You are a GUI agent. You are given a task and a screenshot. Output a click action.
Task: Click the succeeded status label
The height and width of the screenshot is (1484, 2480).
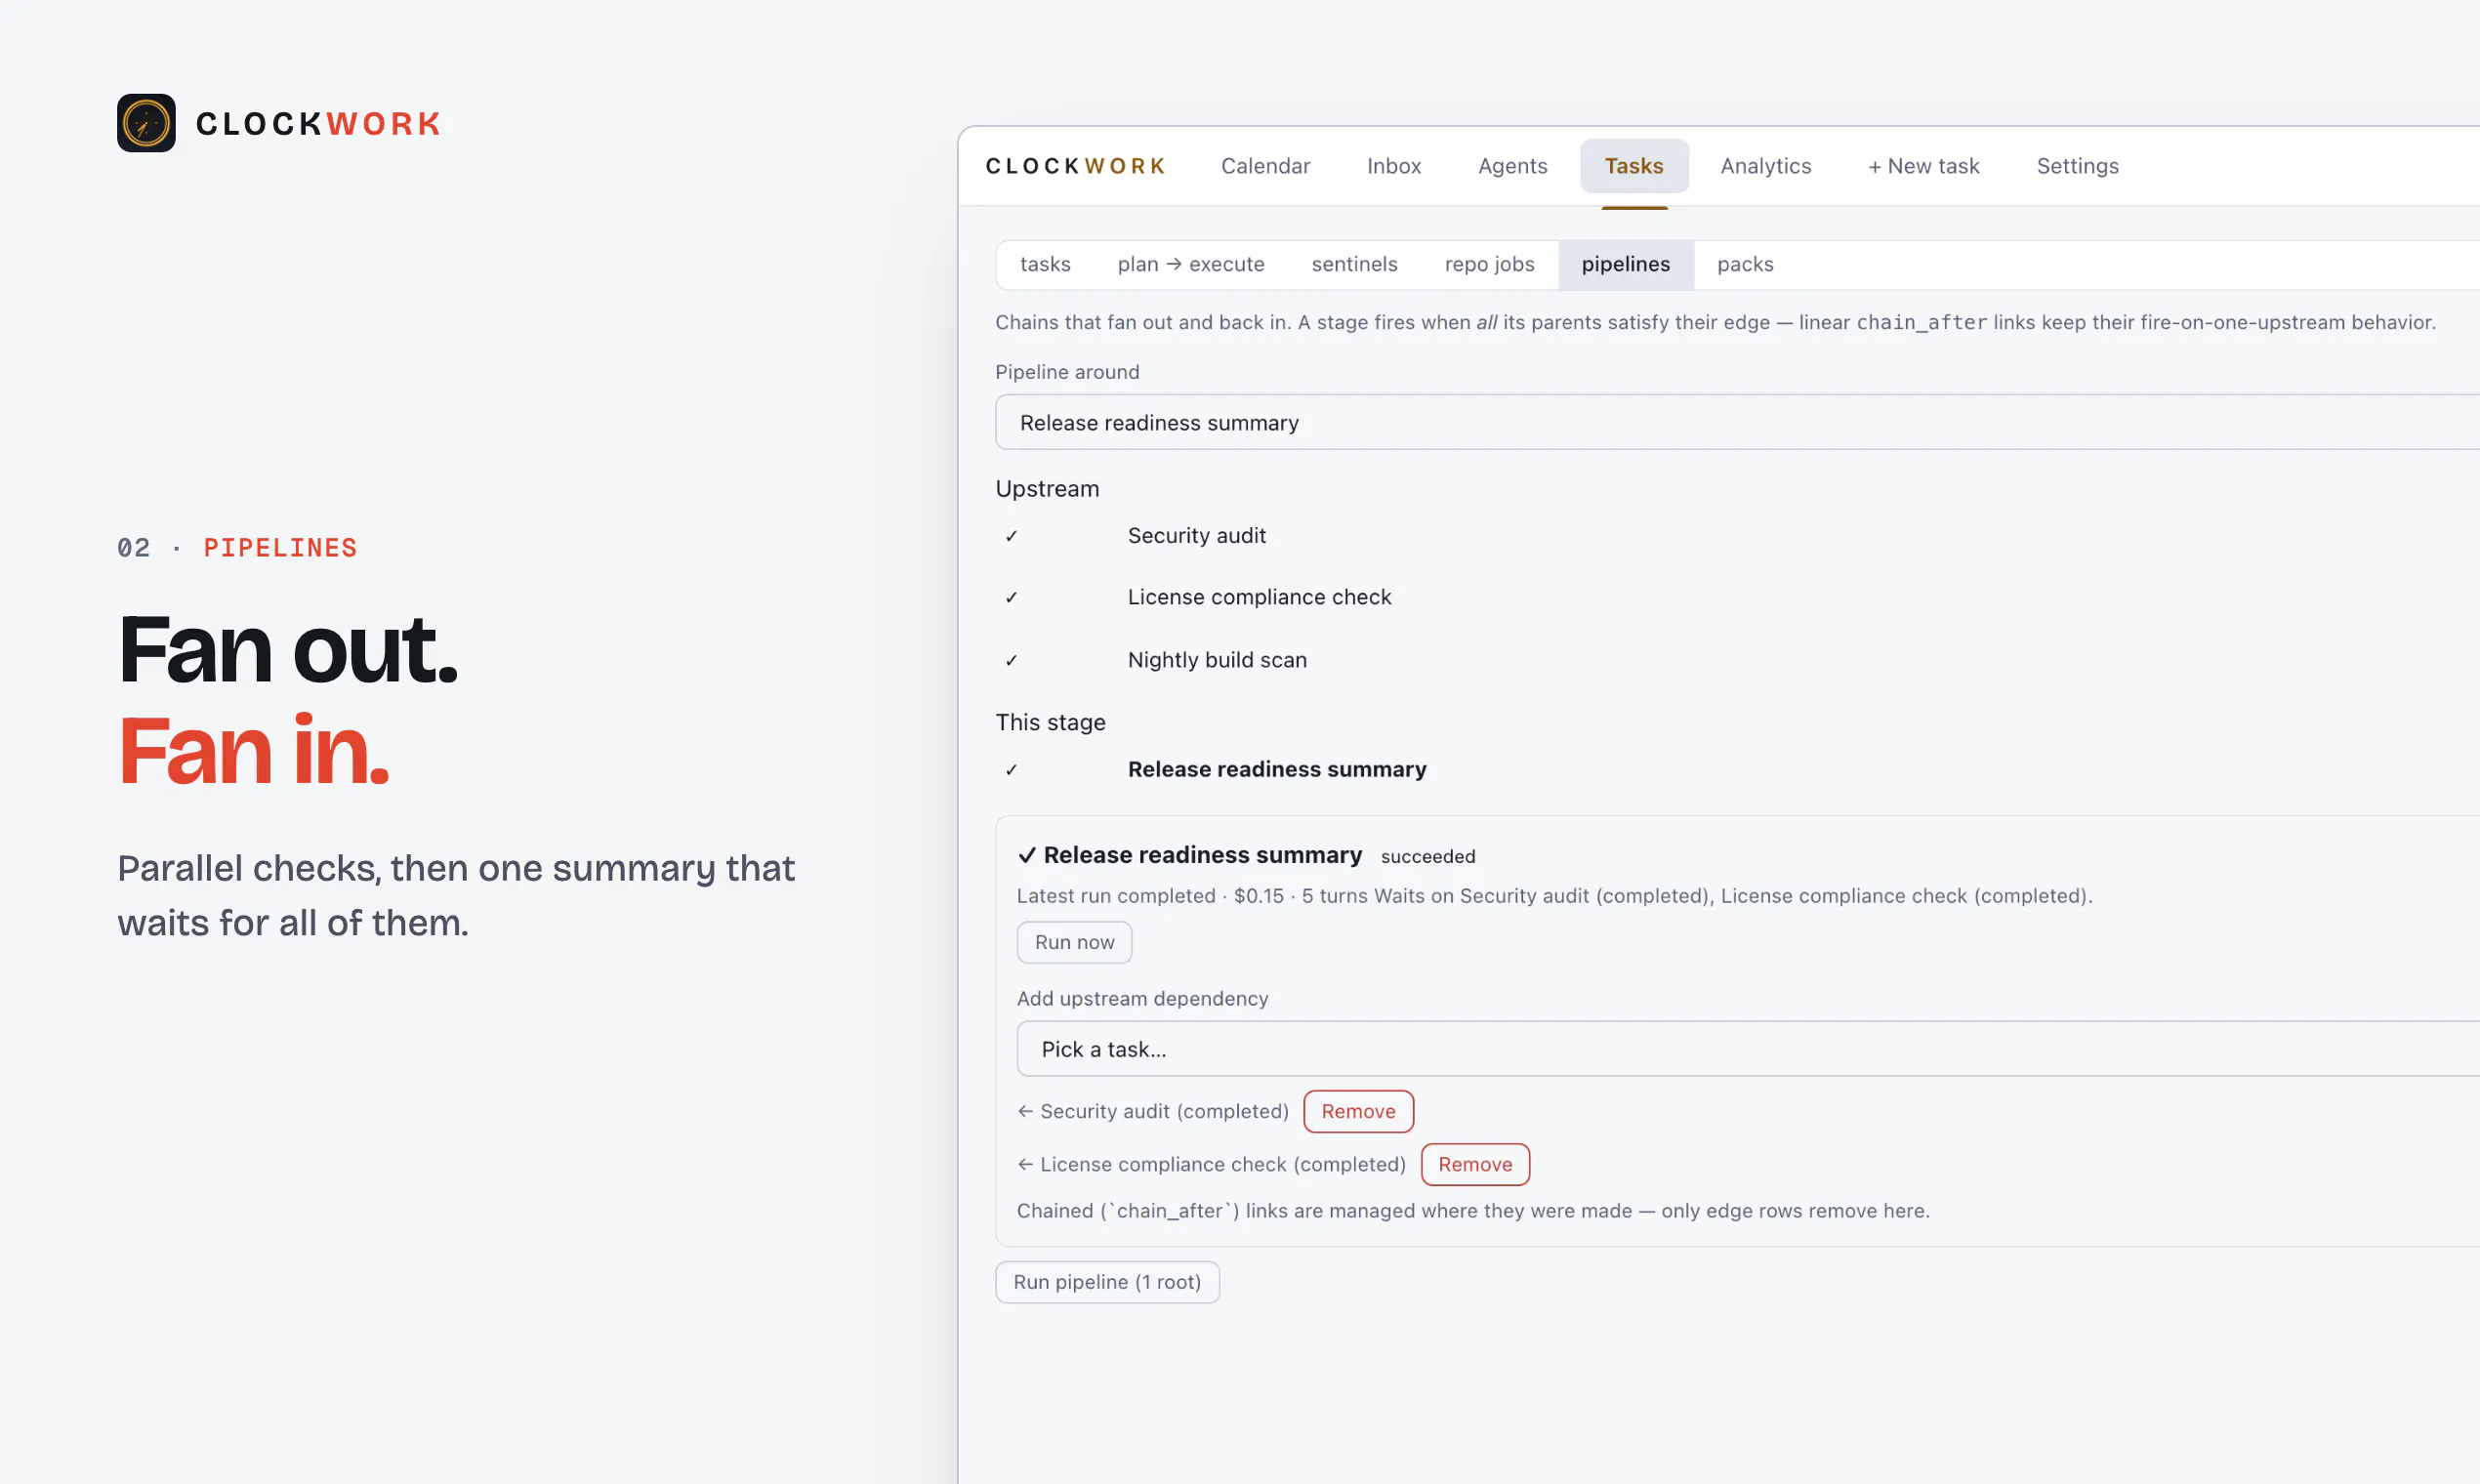coord(1428,857)
